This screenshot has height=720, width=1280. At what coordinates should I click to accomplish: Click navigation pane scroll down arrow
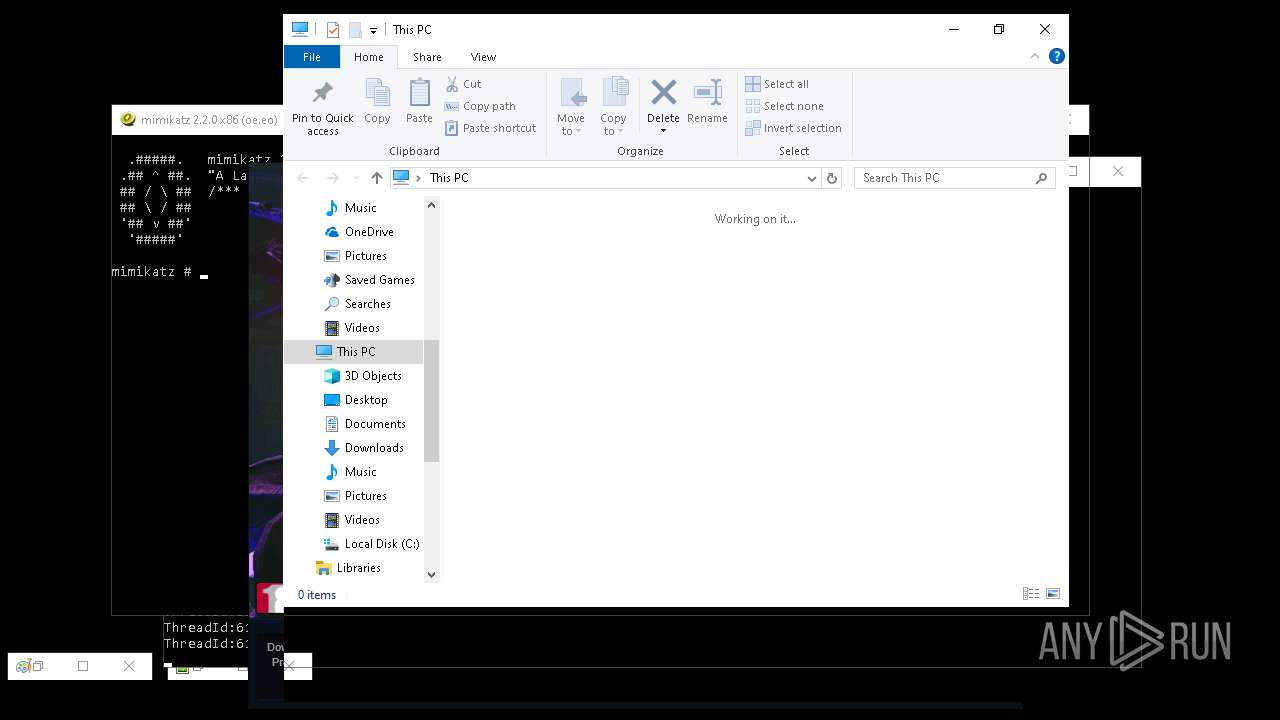[431, 574]
